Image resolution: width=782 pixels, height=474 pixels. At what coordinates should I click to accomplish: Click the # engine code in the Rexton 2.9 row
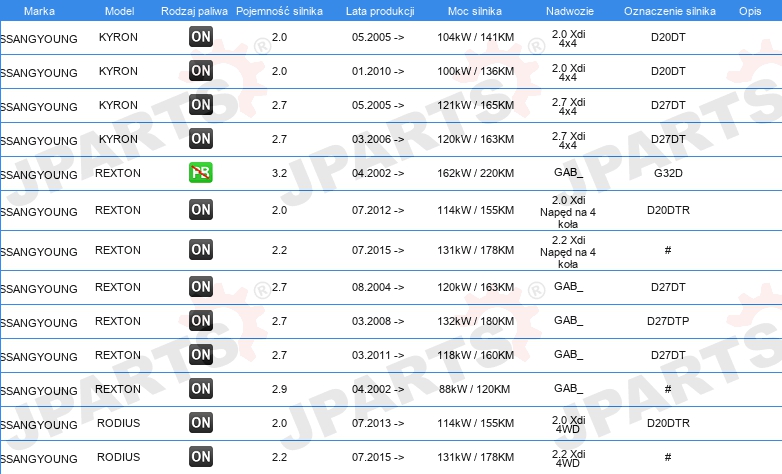point(668,389)
